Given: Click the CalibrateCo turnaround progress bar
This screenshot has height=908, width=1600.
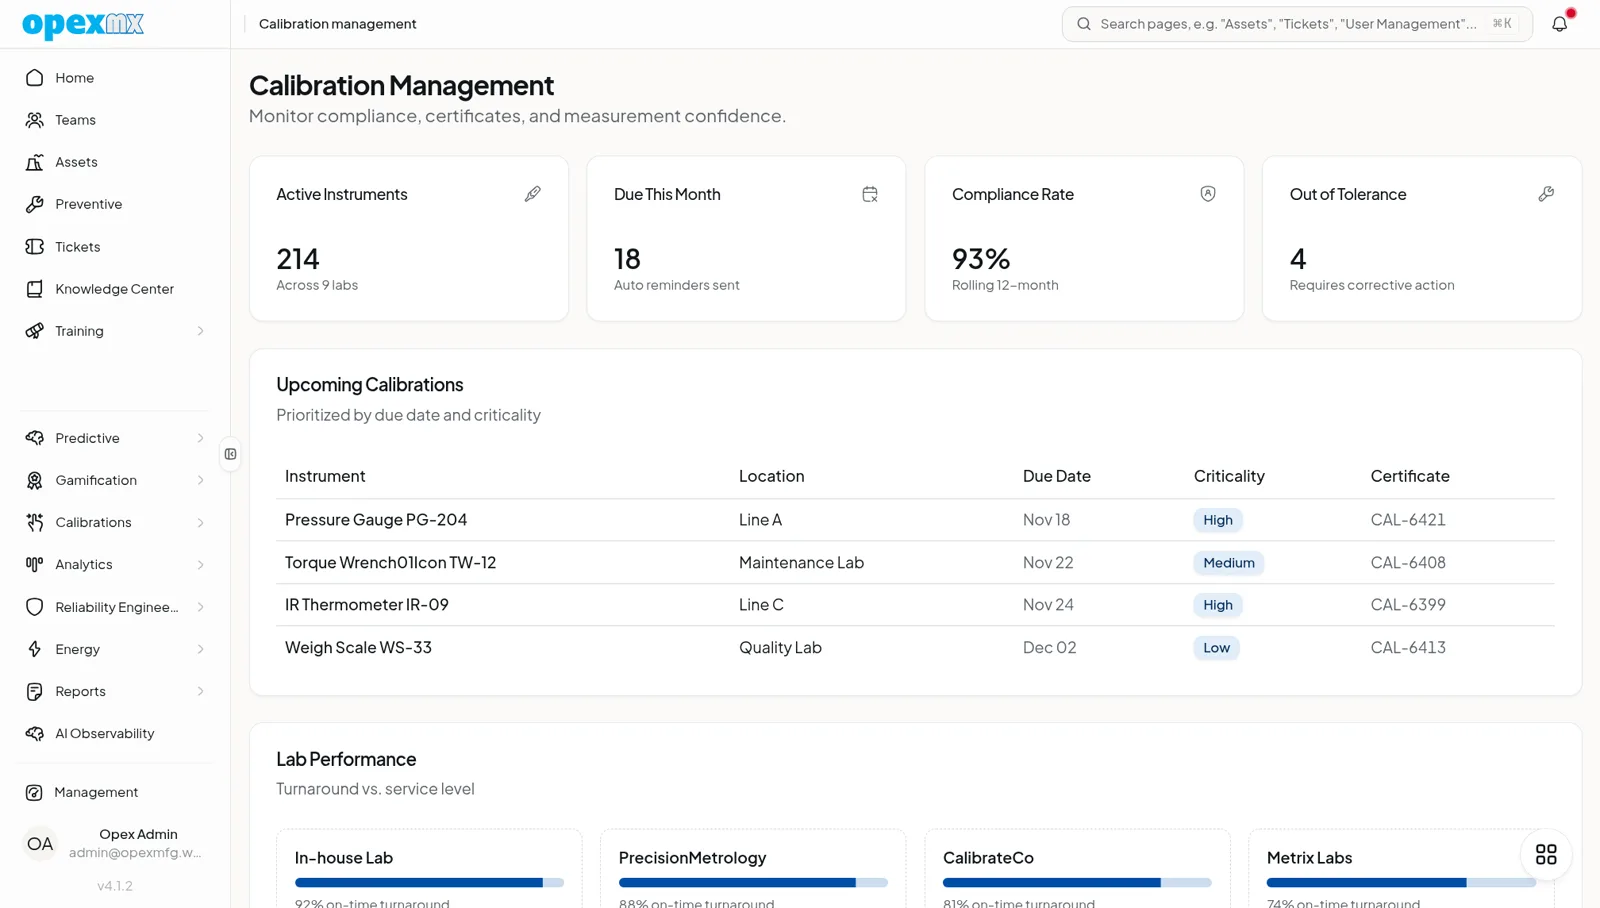Looking at the screenshot, I should [x=1077, y=882].
